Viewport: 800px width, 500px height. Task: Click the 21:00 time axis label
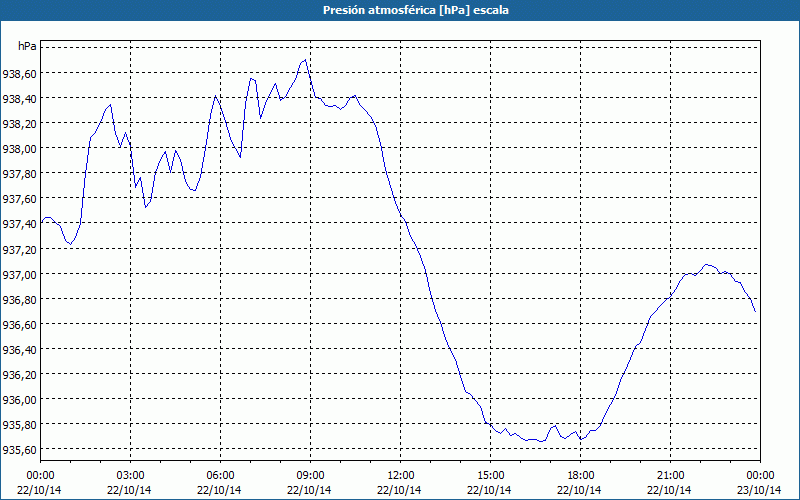(670, 476)
